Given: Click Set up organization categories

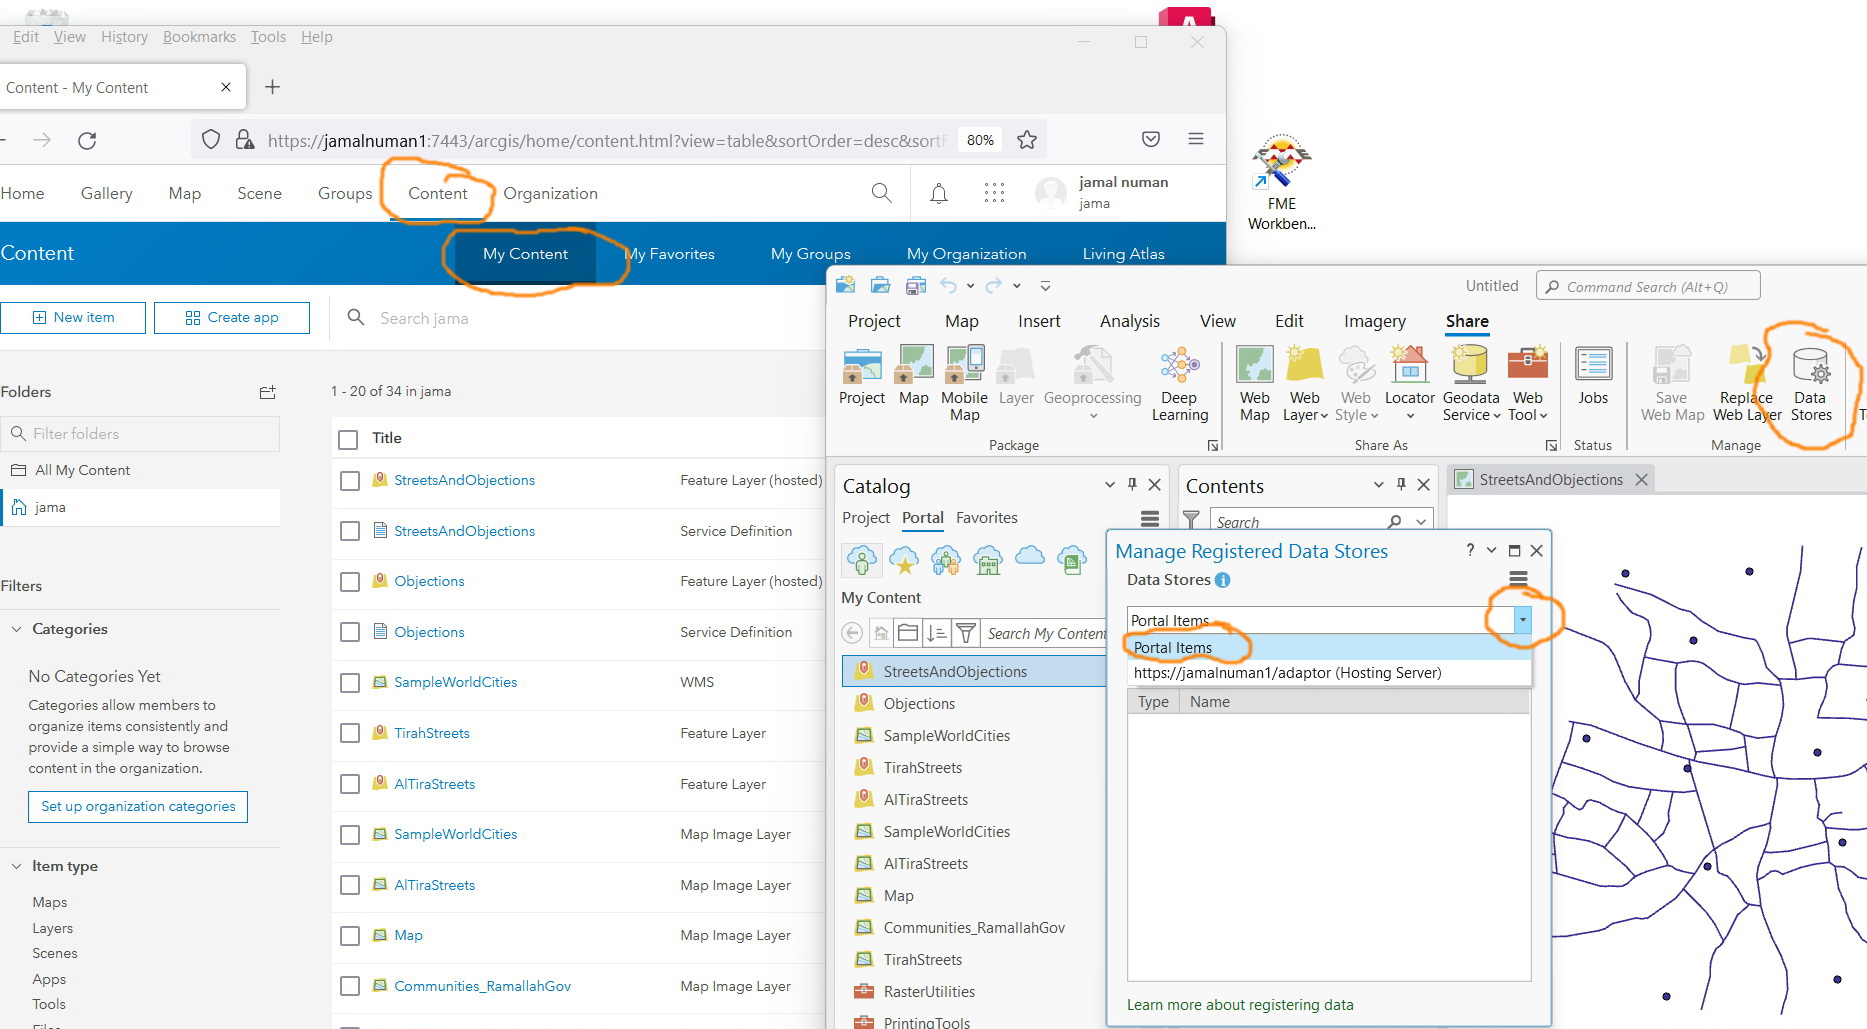Looking at the screenshot, I should click(x=138, y=807).
